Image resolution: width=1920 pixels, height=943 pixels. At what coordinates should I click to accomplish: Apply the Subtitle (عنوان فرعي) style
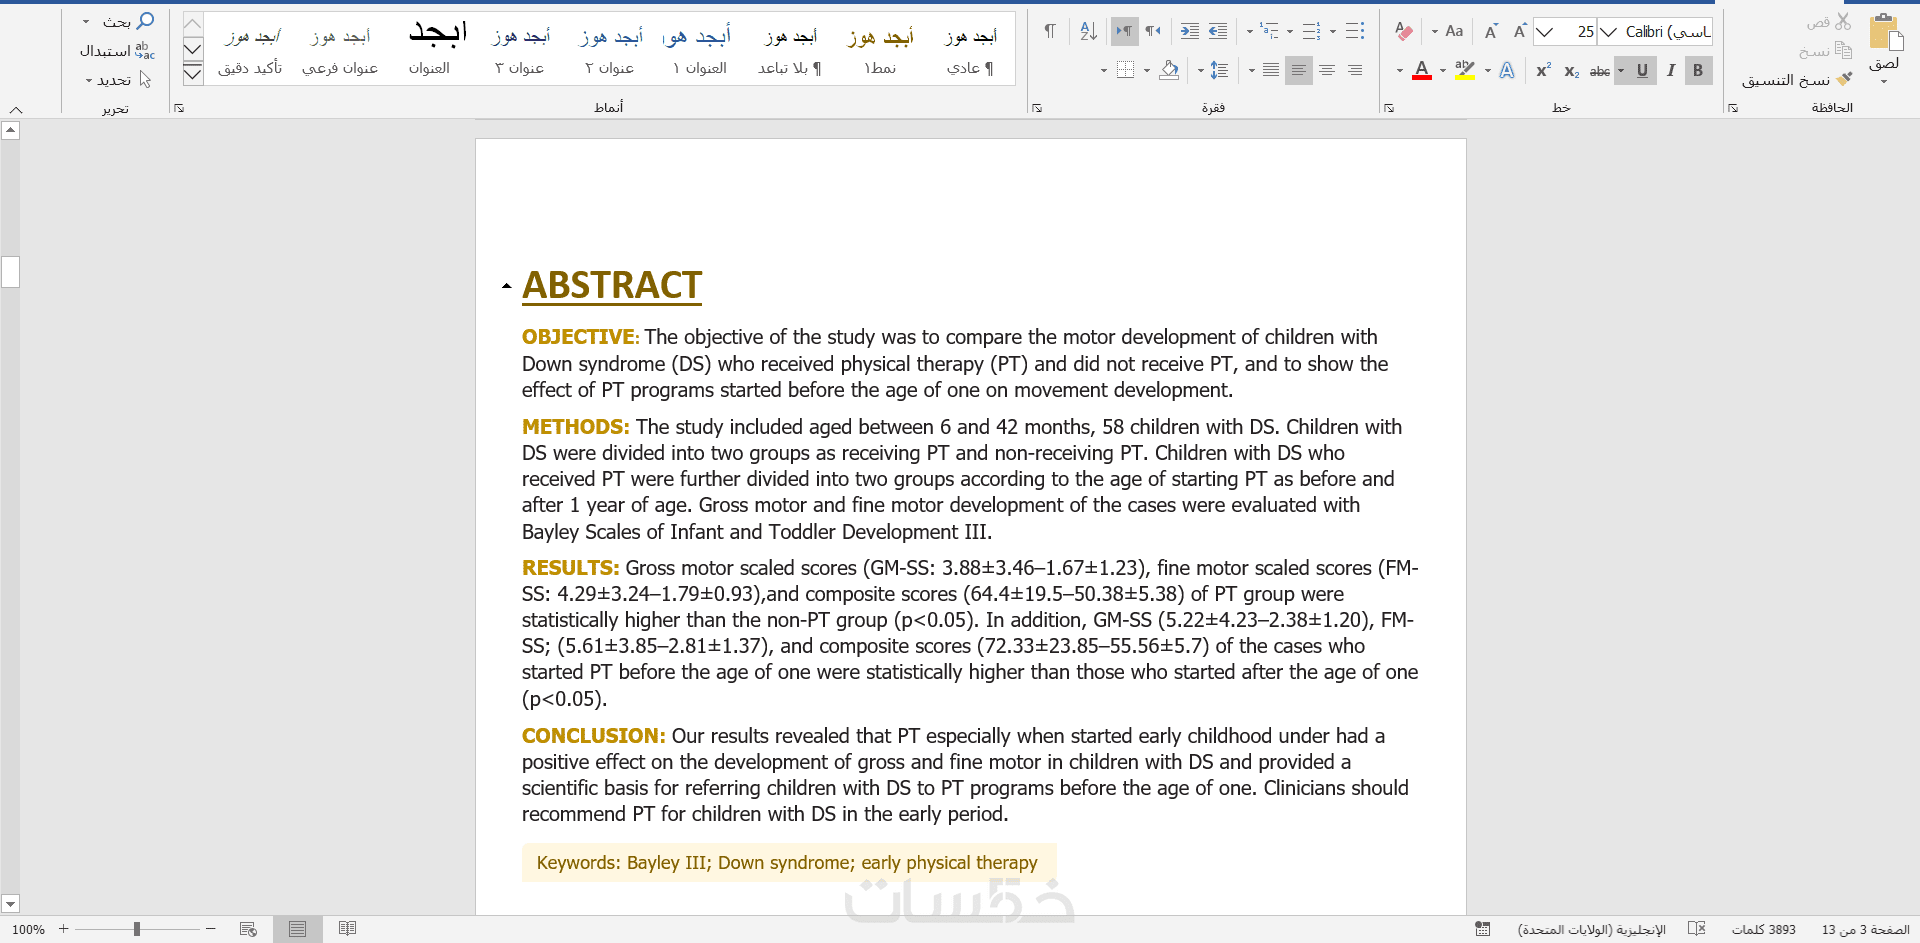click(x=340, y=48)
